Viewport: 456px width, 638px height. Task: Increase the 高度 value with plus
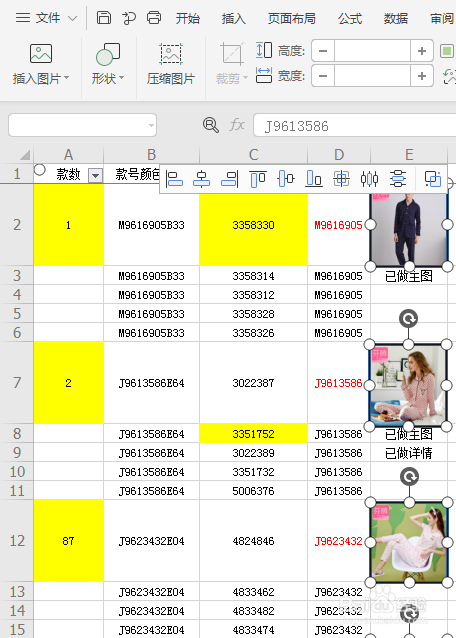(421, 51)
